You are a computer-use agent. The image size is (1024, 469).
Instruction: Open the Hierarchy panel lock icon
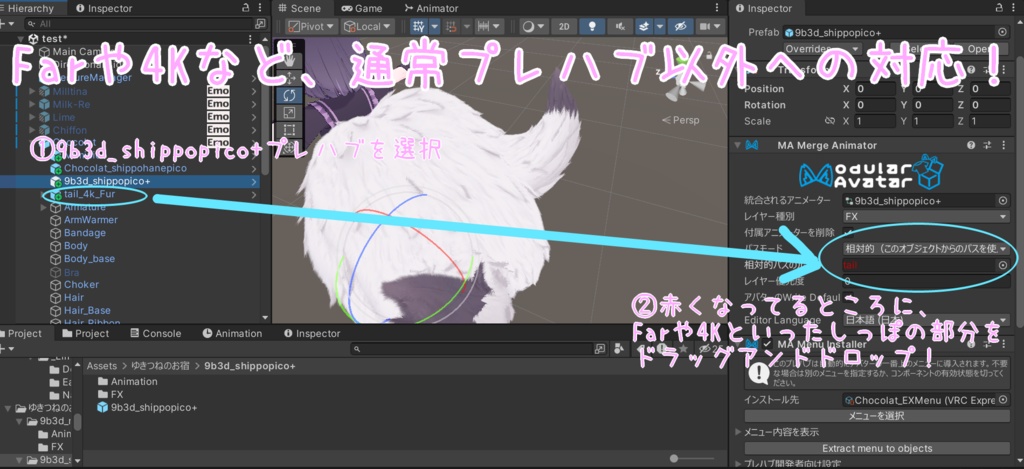(x=245, y=8)
